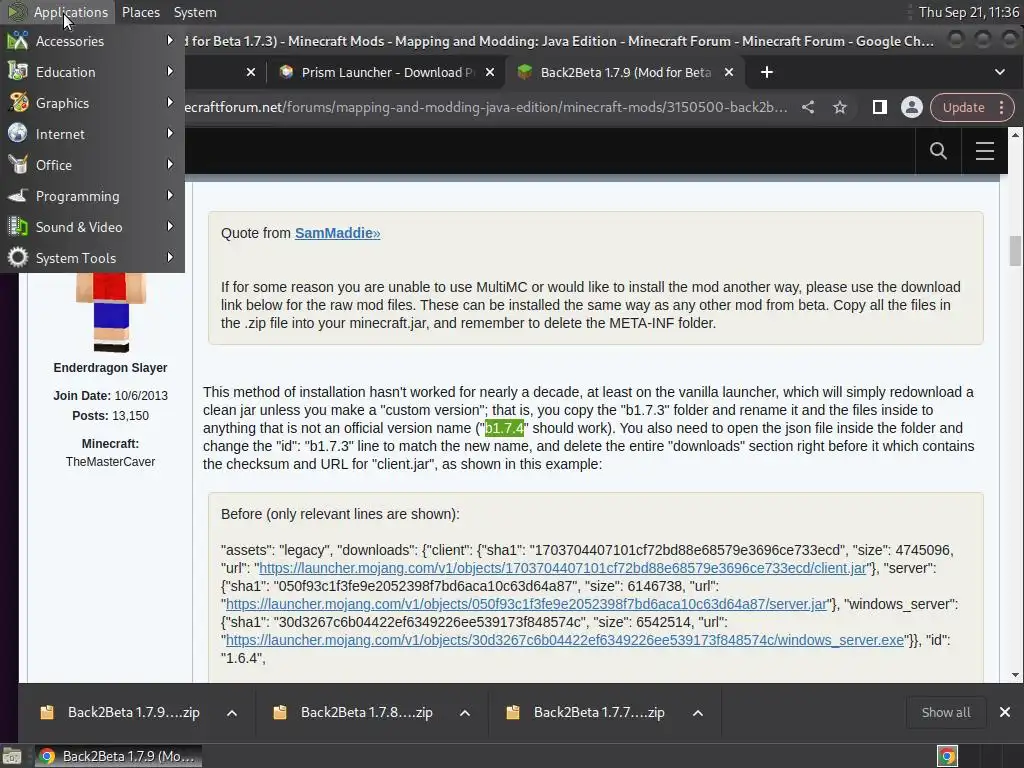Viewport: 1024px width, 768px height.
Task: Click the System Tools gear icon
Action: click(18, 257)
